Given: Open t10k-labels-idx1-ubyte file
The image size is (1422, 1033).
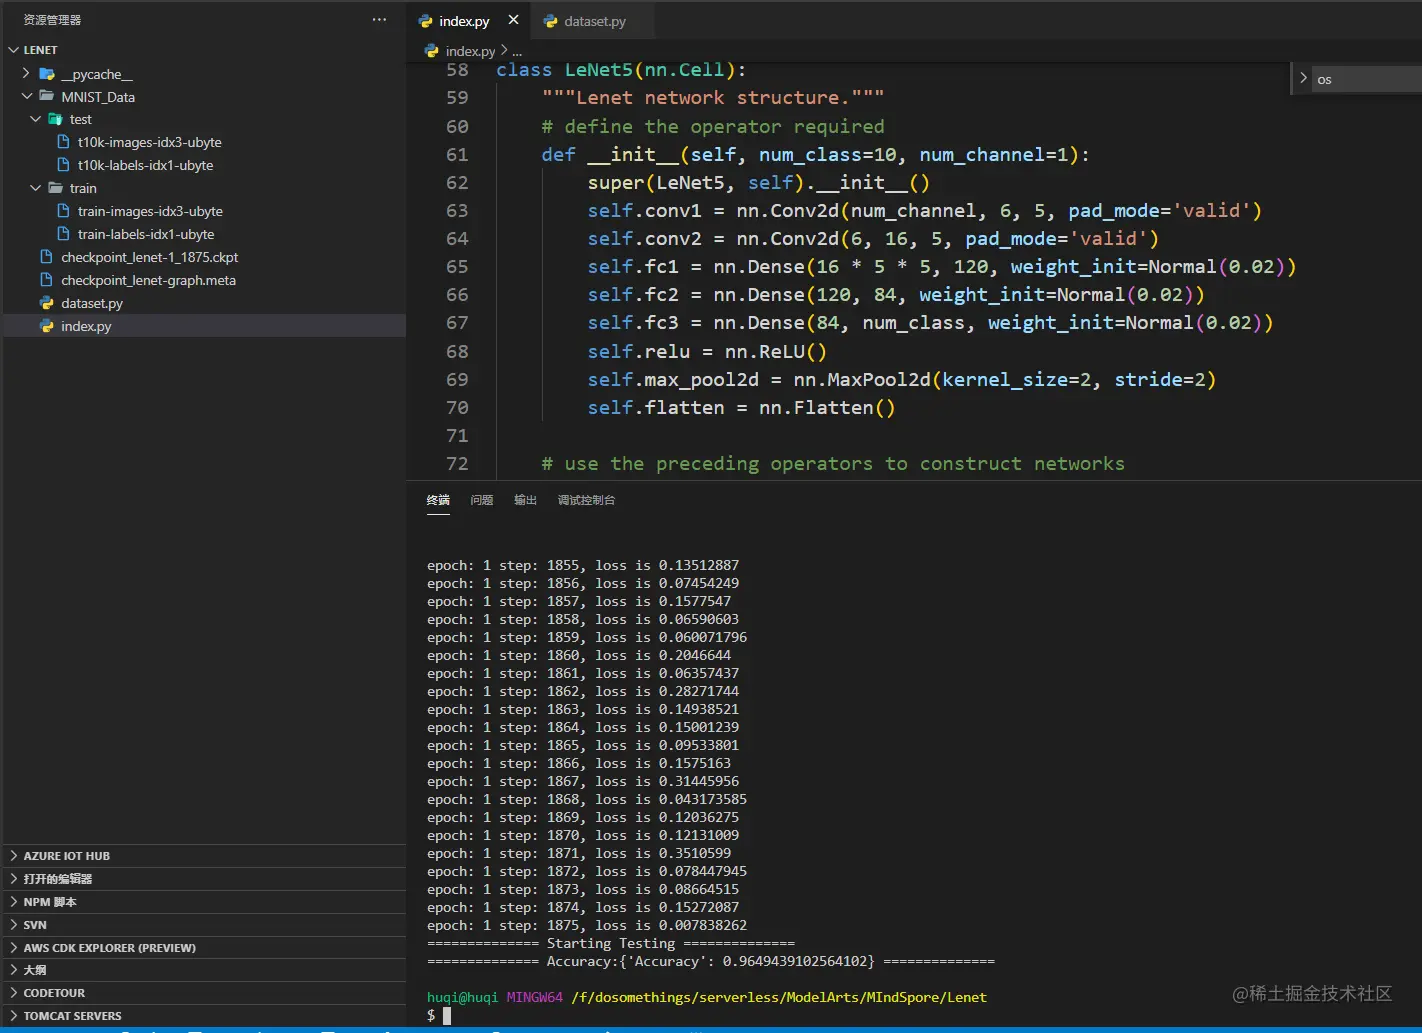Looking at the screenshot, I should point(145,165).
